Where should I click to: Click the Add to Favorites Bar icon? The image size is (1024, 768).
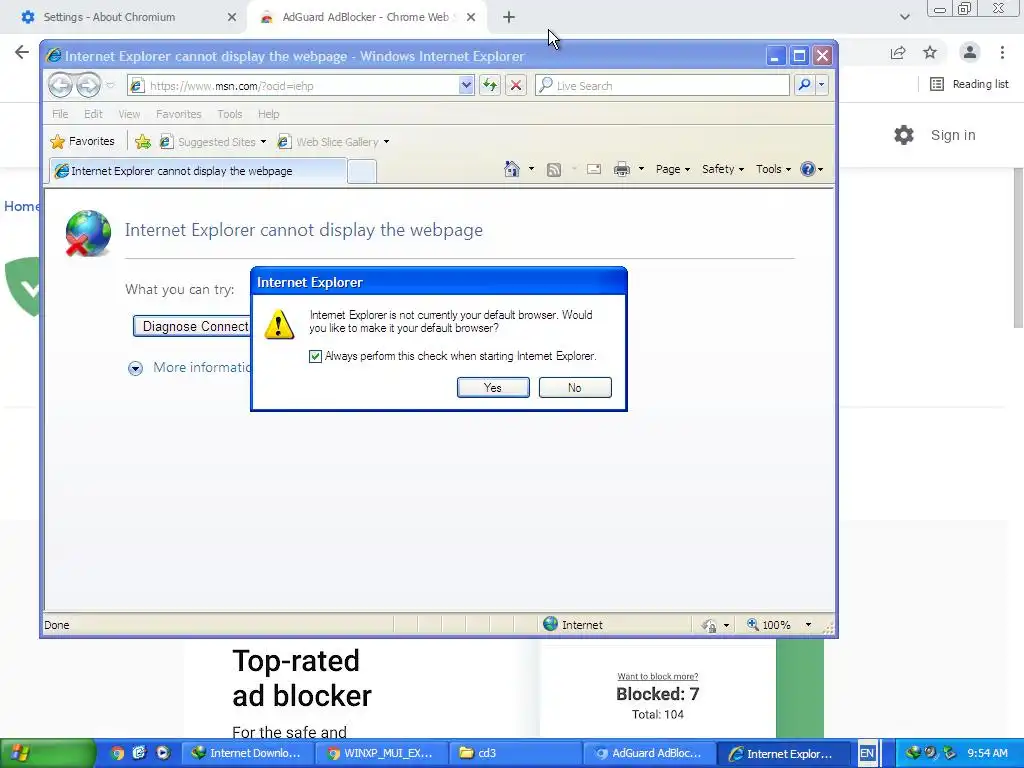pos(143,142)
